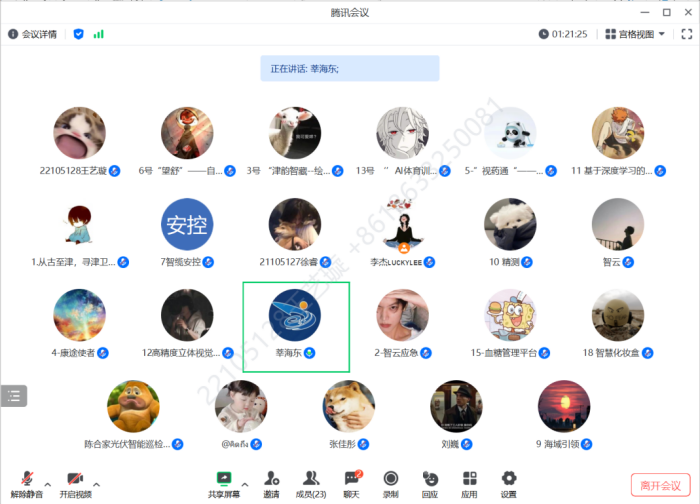700x504 pixels.
Task: Turn on the camera (开启视频)
Action: (x=75, y=485)
